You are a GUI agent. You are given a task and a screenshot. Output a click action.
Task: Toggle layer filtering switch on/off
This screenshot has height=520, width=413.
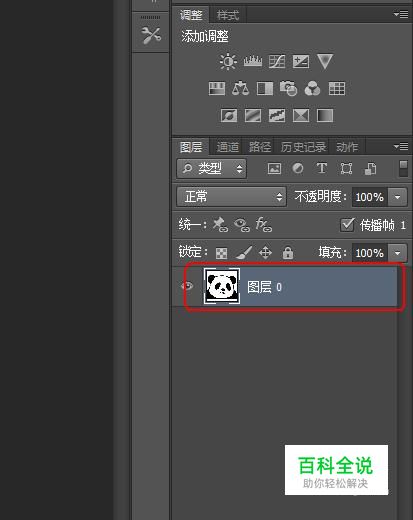(403, 168)
